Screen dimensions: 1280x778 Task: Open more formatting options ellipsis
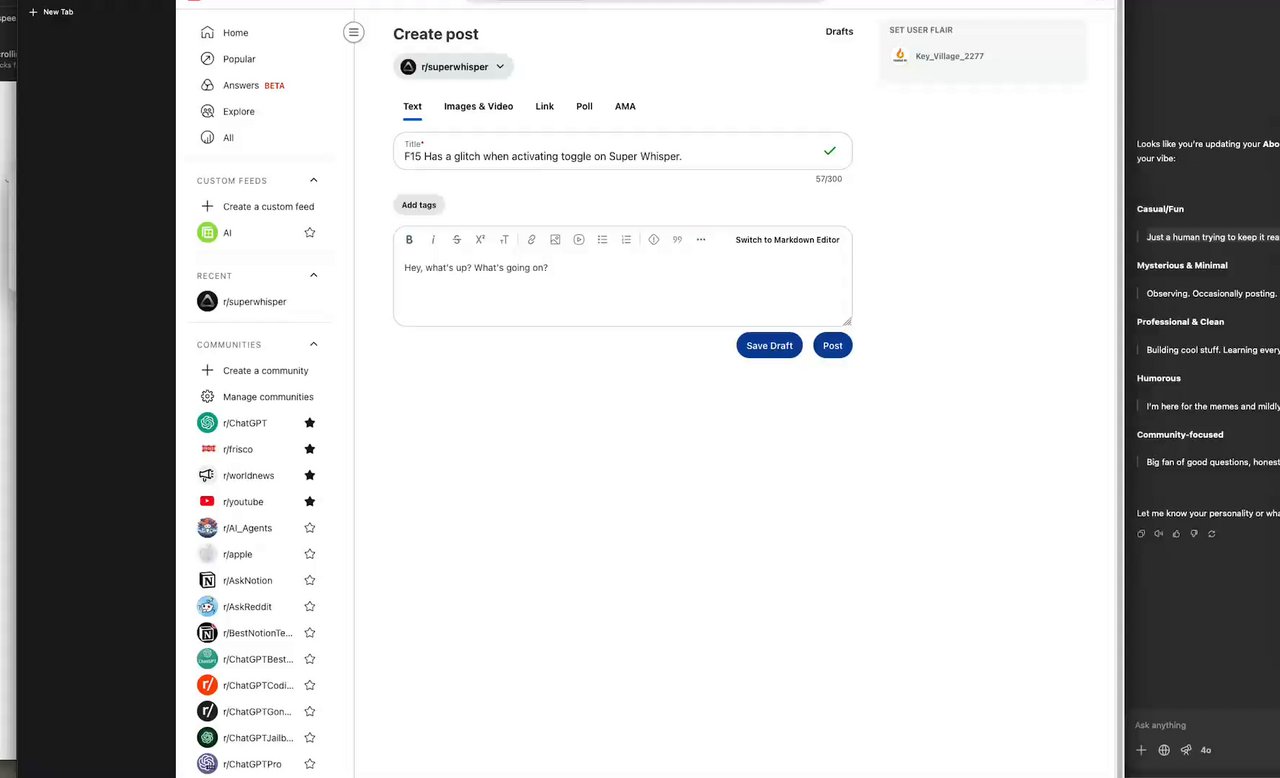click(x=701, y=240)
